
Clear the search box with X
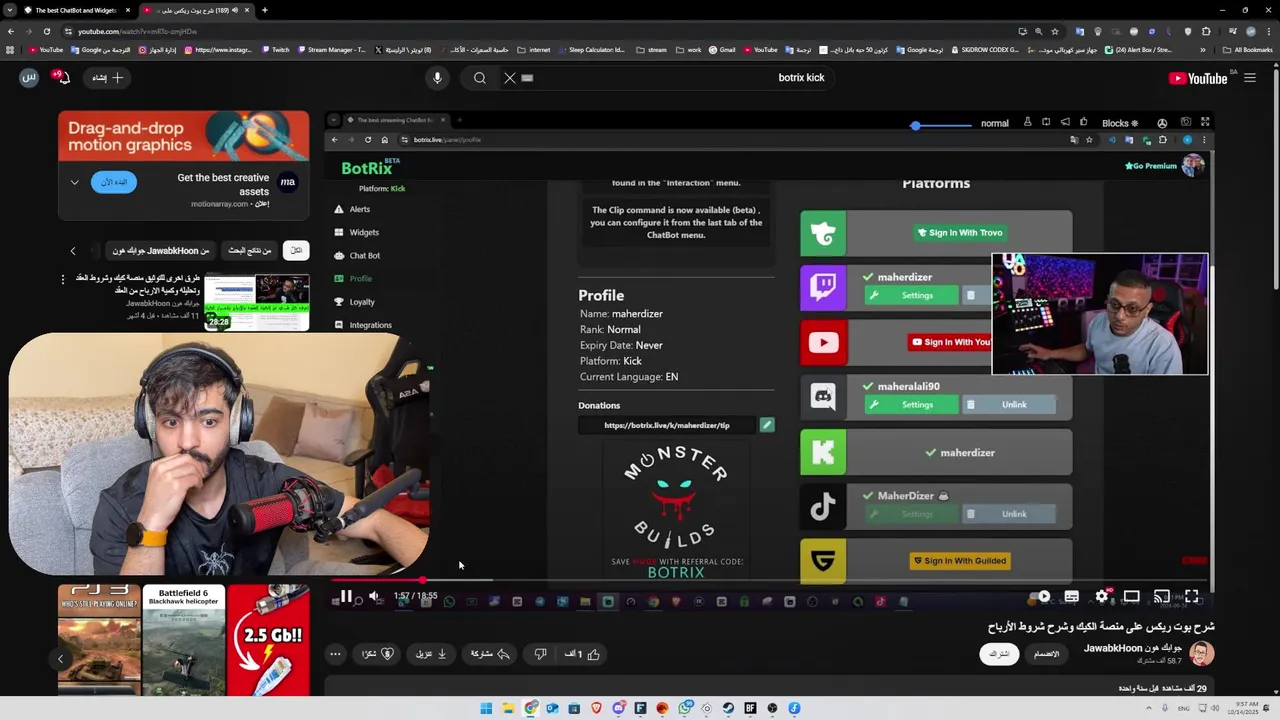pos(510,78)
